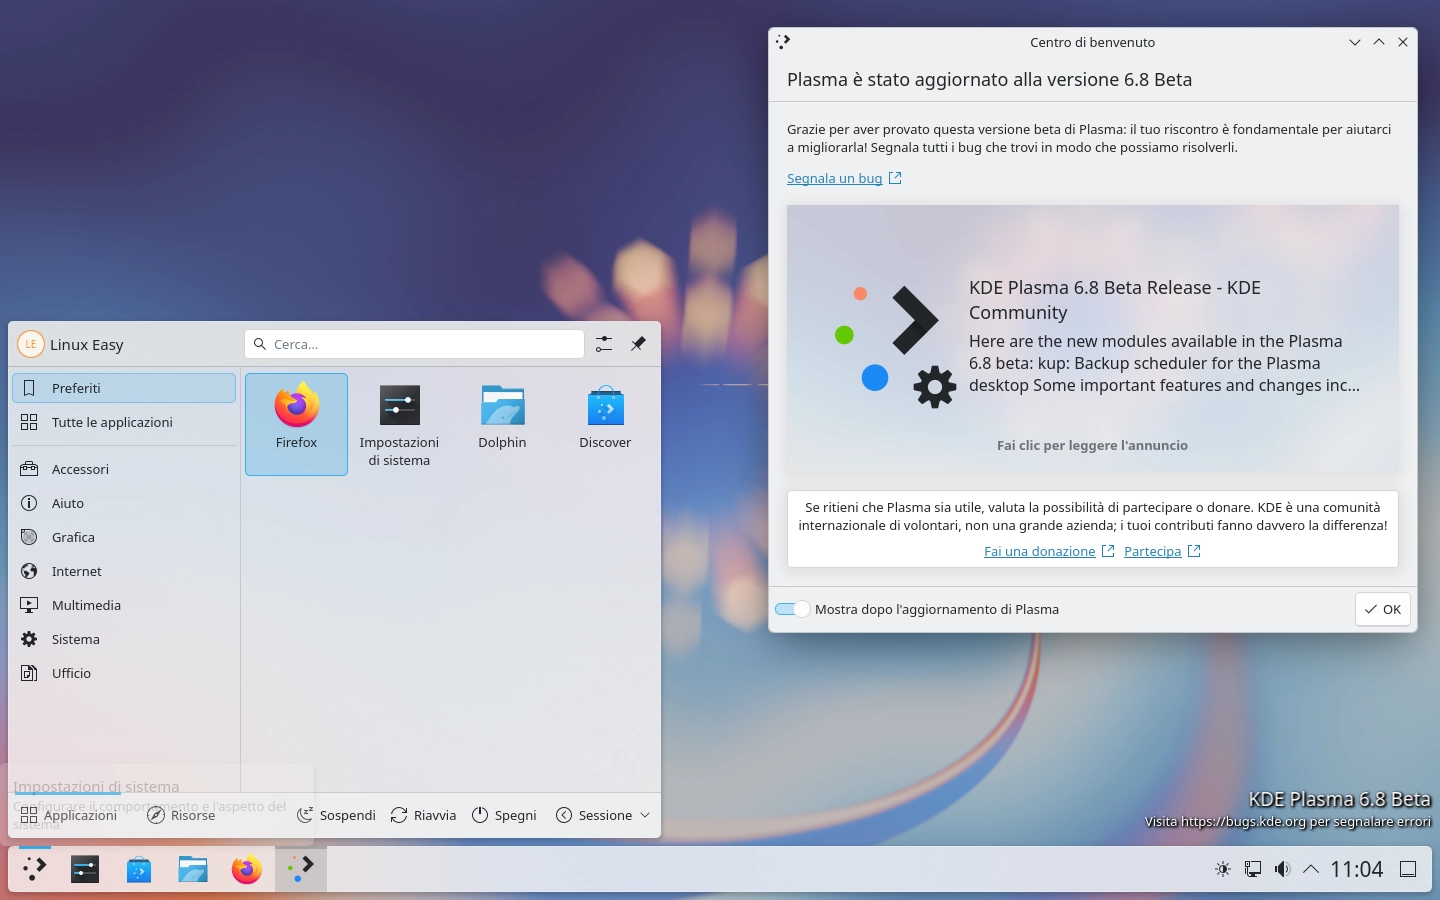Image resolution: width=1440 pixels, height=900 pixels.
Task: Open the Aiuto category
Action: pyautogui.click(x=124, y=503)
